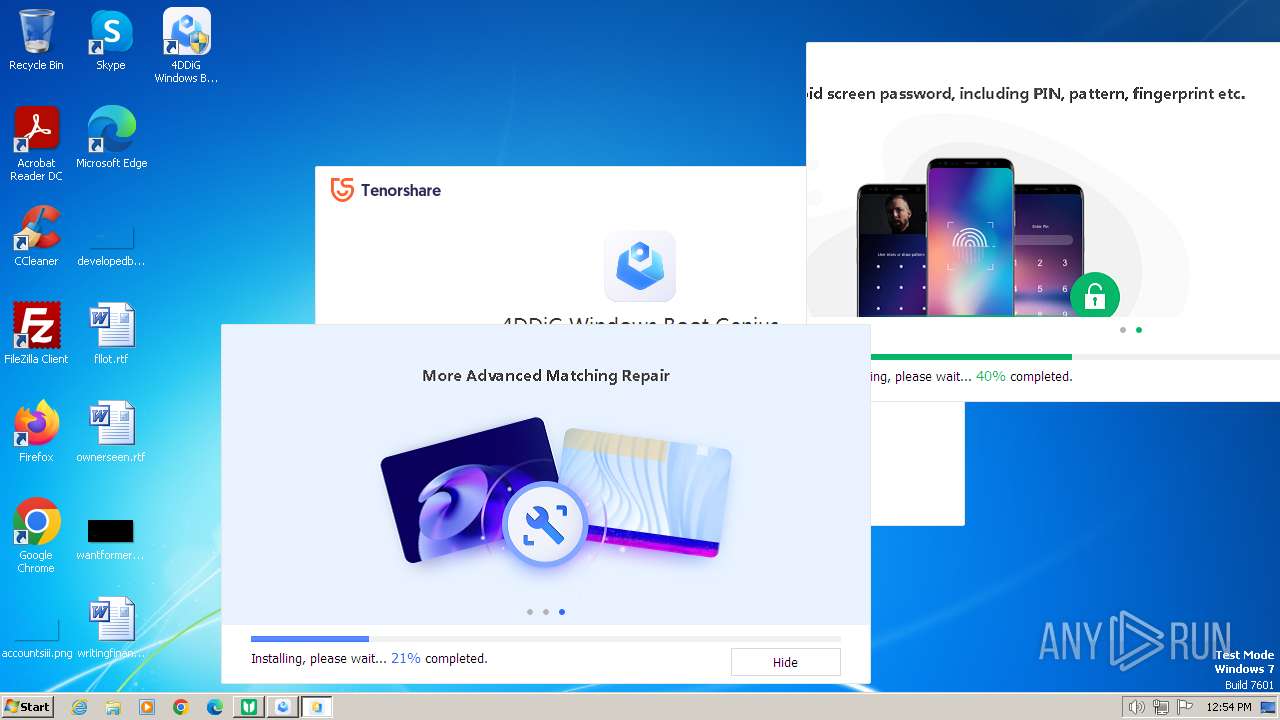
Task: Open the media player taskbar icon
Action: point(147,707)
